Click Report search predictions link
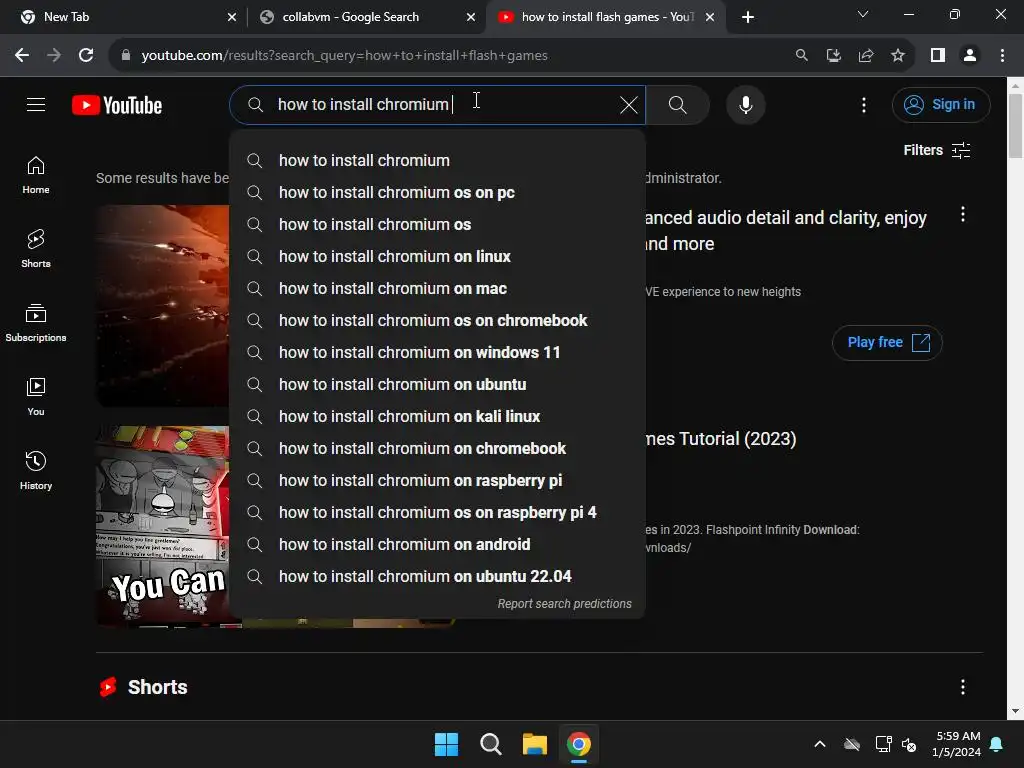 click(564, 603)
